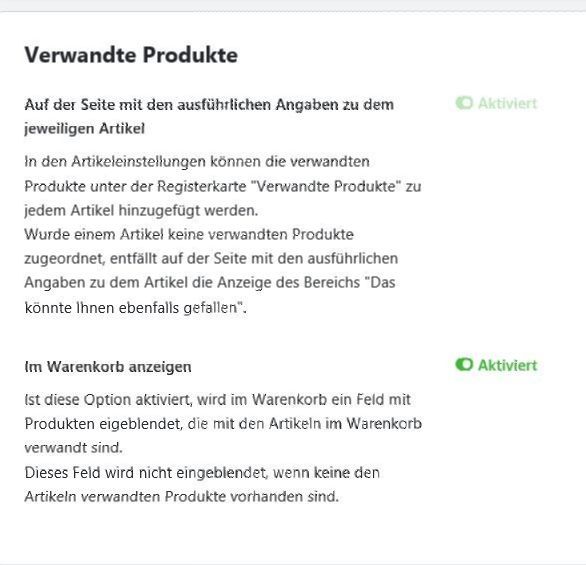Viewport: 586px width, 565px height.
Task: Click the line 'verwandt sind.'
Action: (74, 447)
